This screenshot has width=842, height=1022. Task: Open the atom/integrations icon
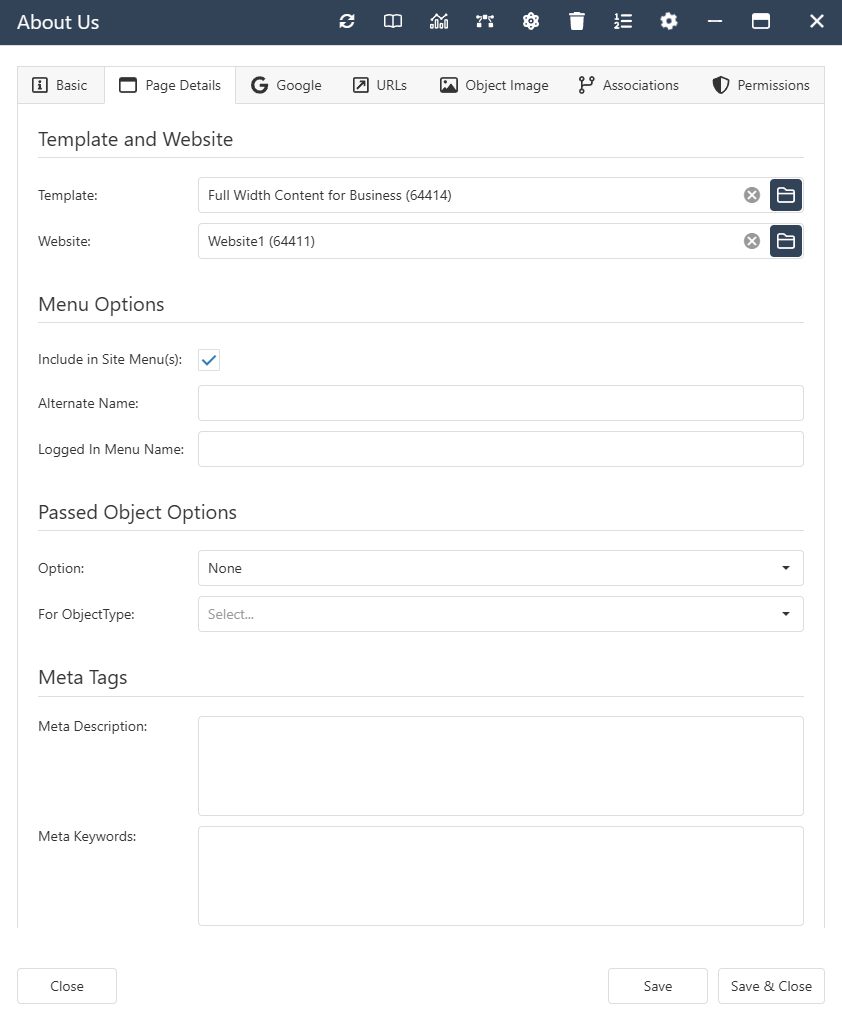[530, 21]
